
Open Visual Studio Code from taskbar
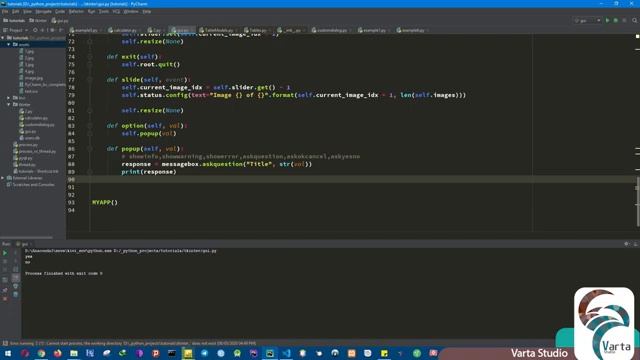[286, 353]
